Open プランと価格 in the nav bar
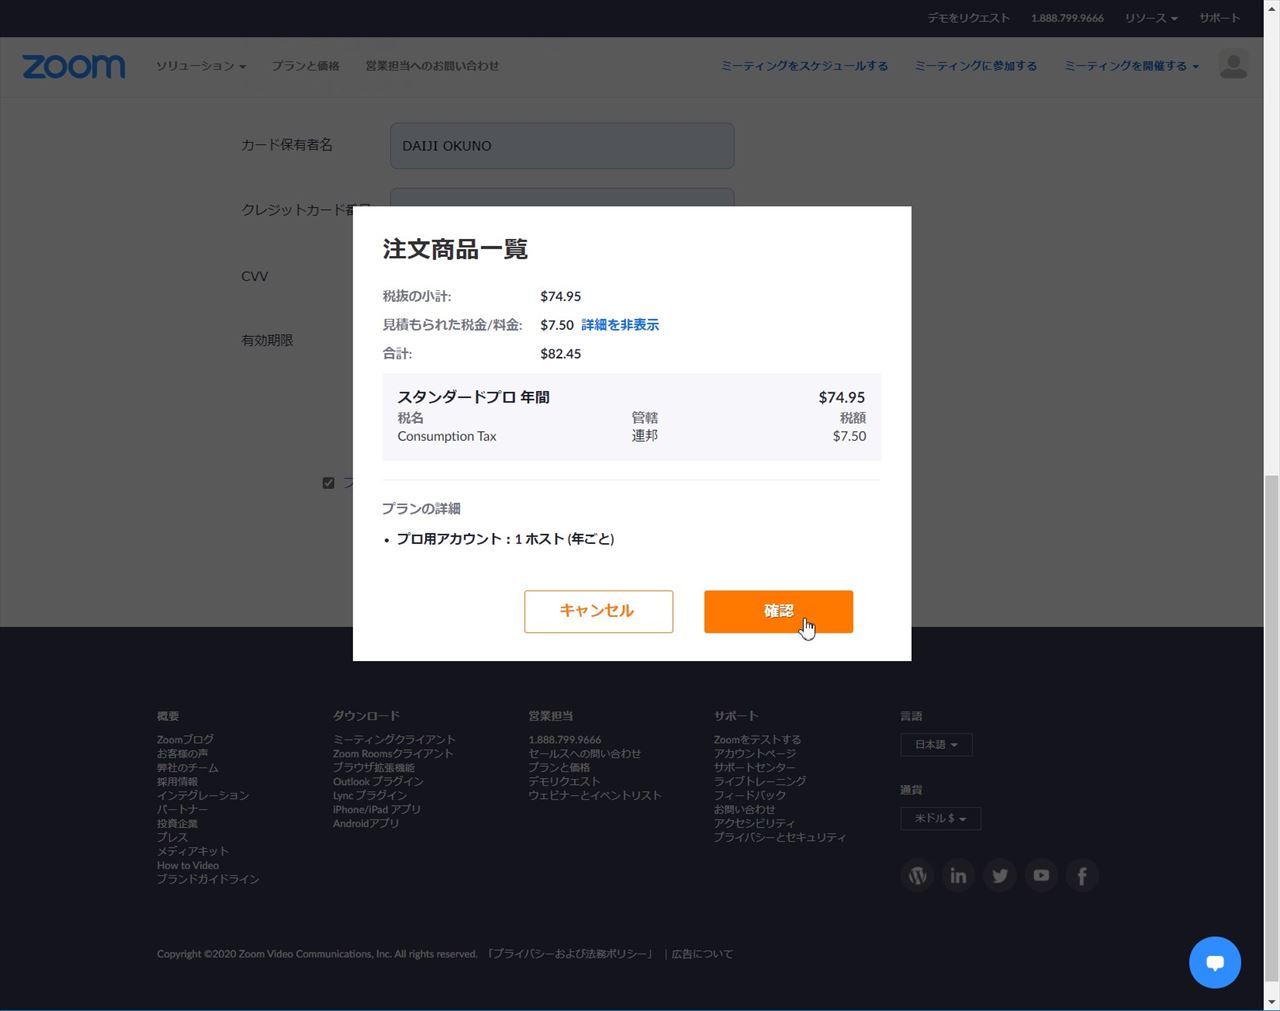1280x1011 pixels. pyautogui.click(x=306, y=66)
